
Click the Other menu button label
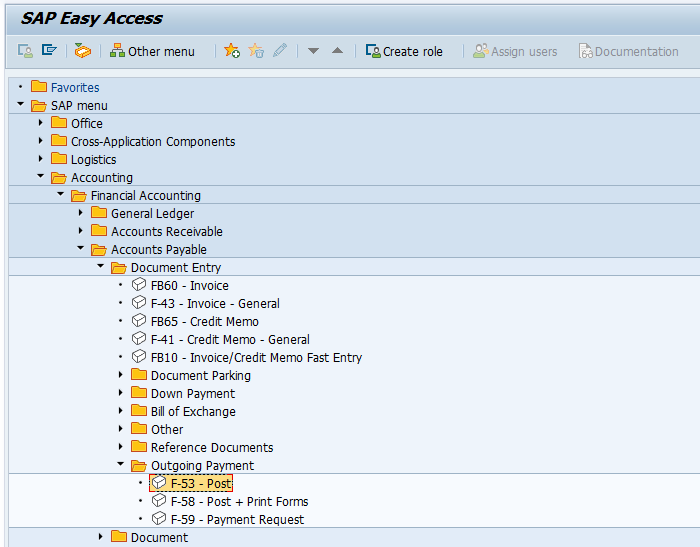coord(161,52)
